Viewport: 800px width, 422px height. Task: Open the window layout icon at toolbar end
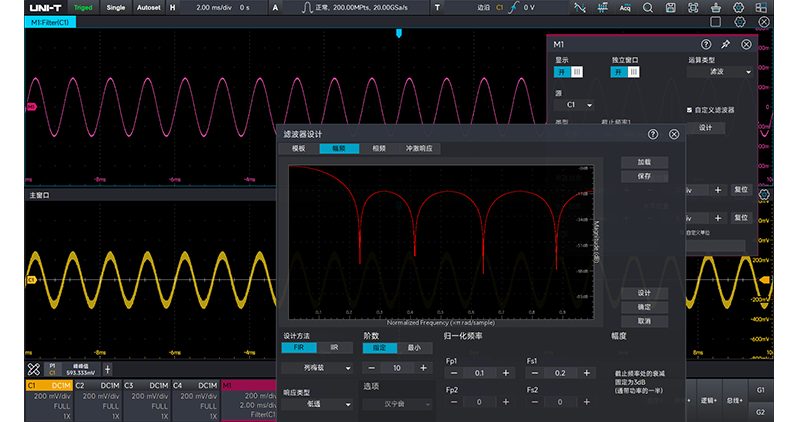coord(761,8)
